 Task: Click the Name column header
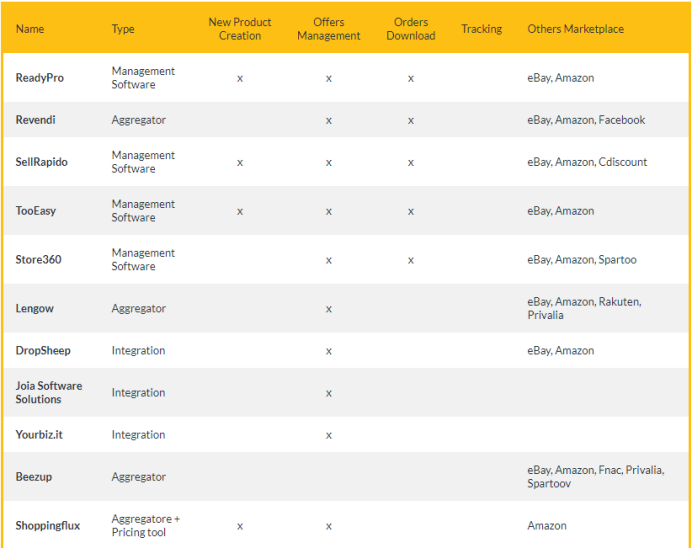coord(30,29)
